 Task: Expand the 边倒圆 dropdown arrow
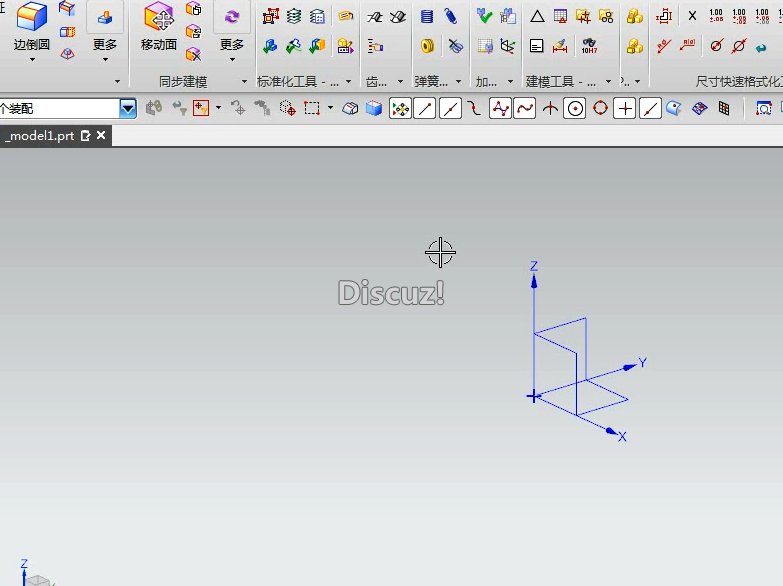(32, 59)
